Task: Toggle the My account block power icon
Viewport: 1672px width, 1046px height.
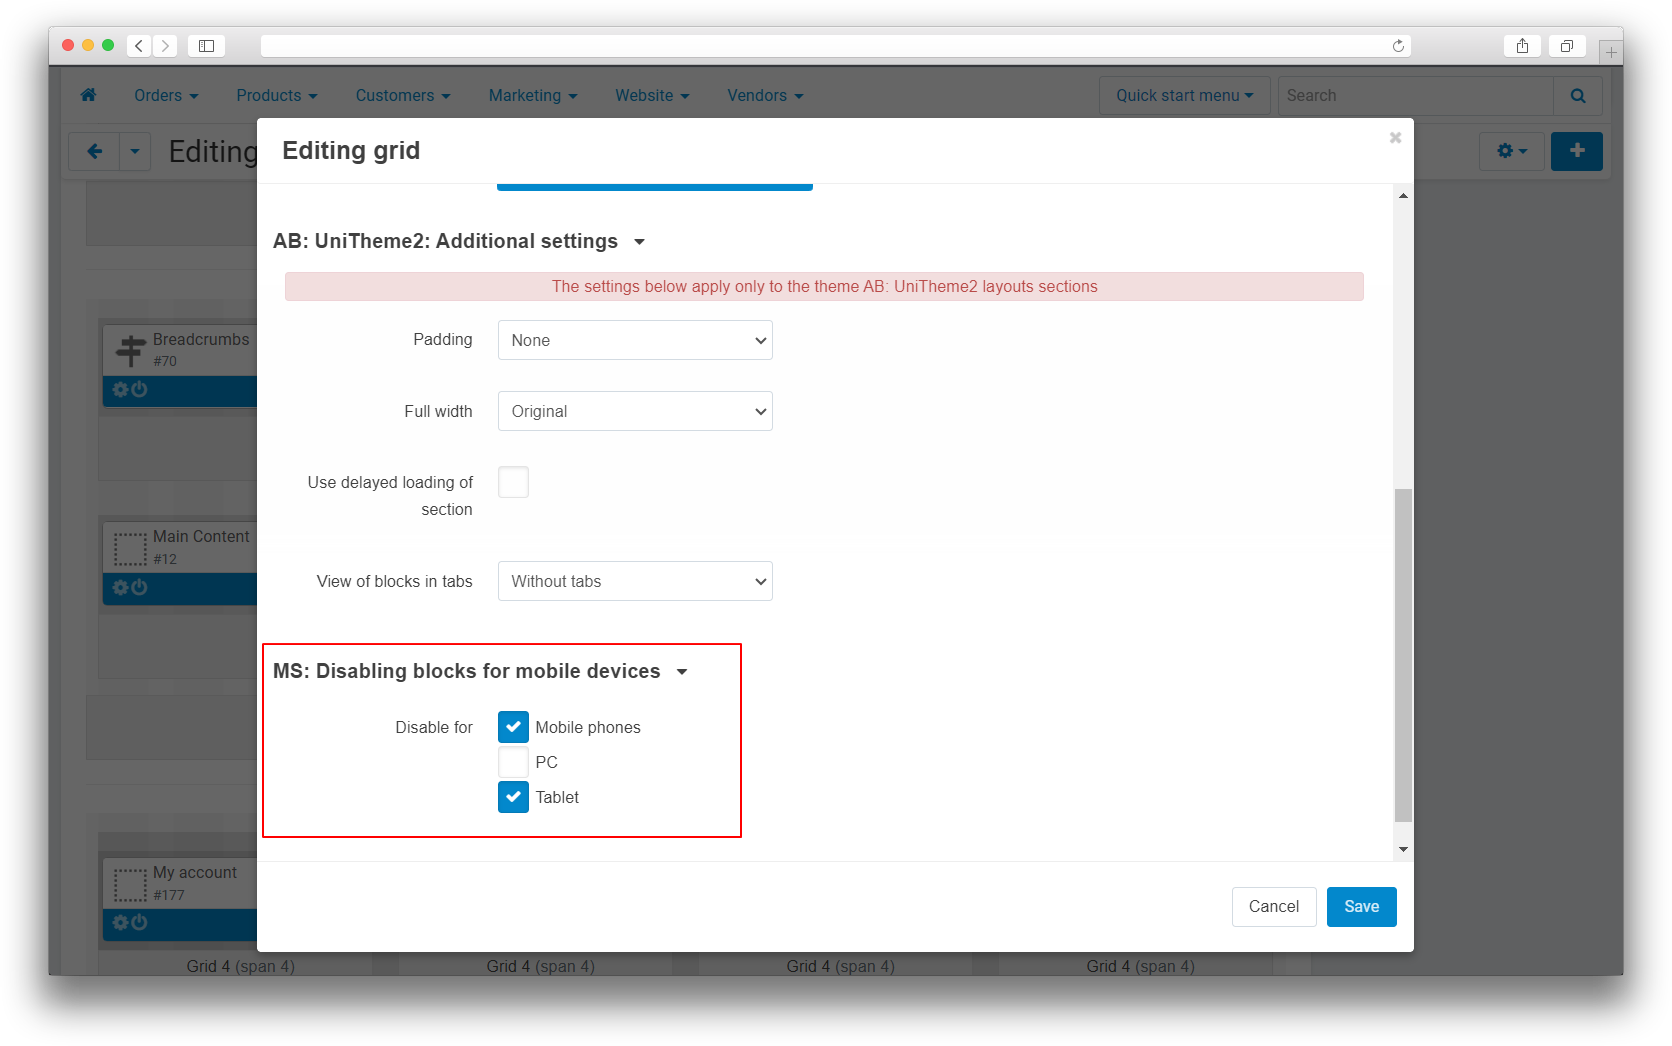Action: (x=139, y=923)
